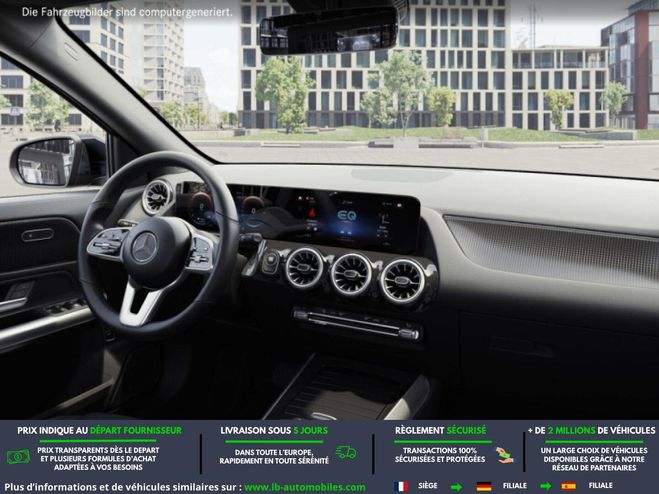The width and height of the screenshot is (659, 494).
Task: Click the 'FILIALE' label next to German flag
Action: (x=514, y=486)
